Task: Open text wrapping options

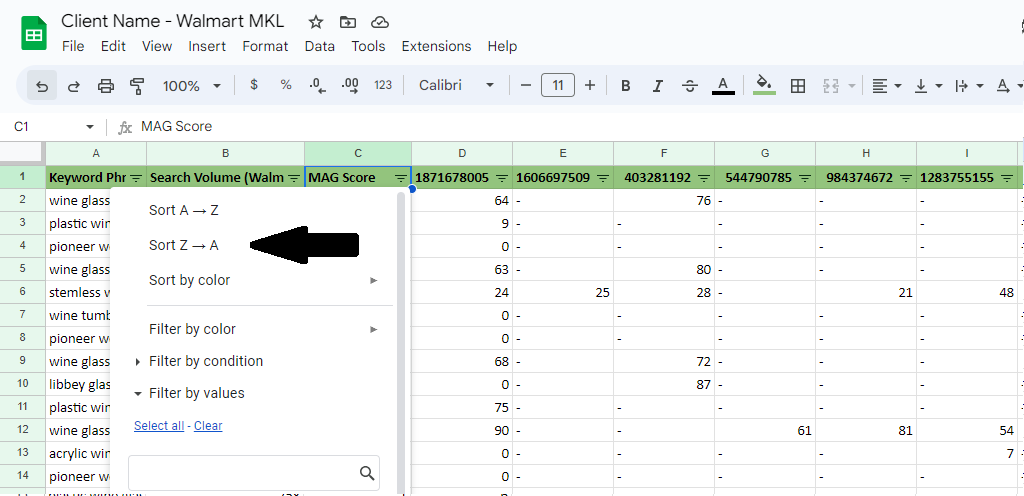Action: click(969, 85)
